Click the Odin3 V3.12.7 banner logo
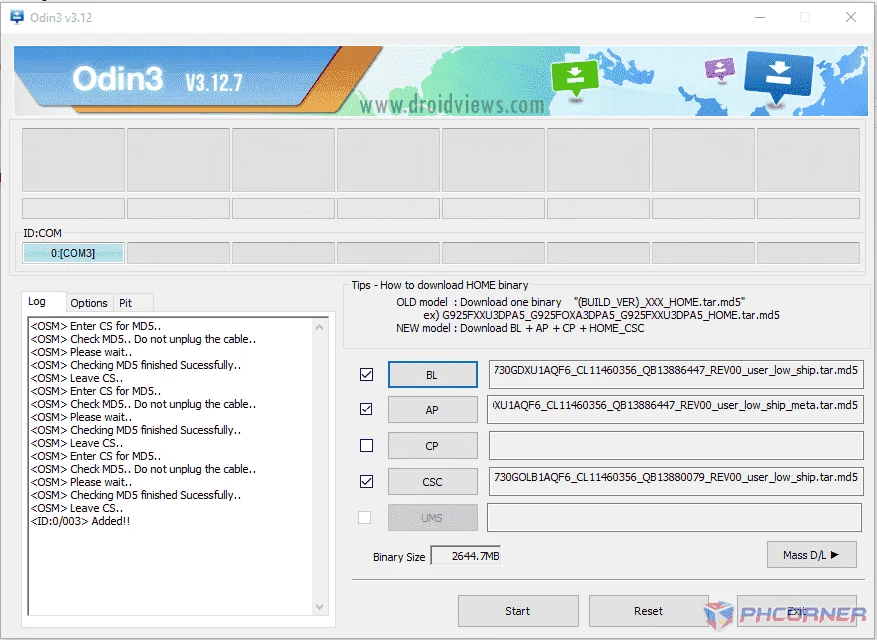Viewport: 877px width, 640px height. tap(158, 79)
